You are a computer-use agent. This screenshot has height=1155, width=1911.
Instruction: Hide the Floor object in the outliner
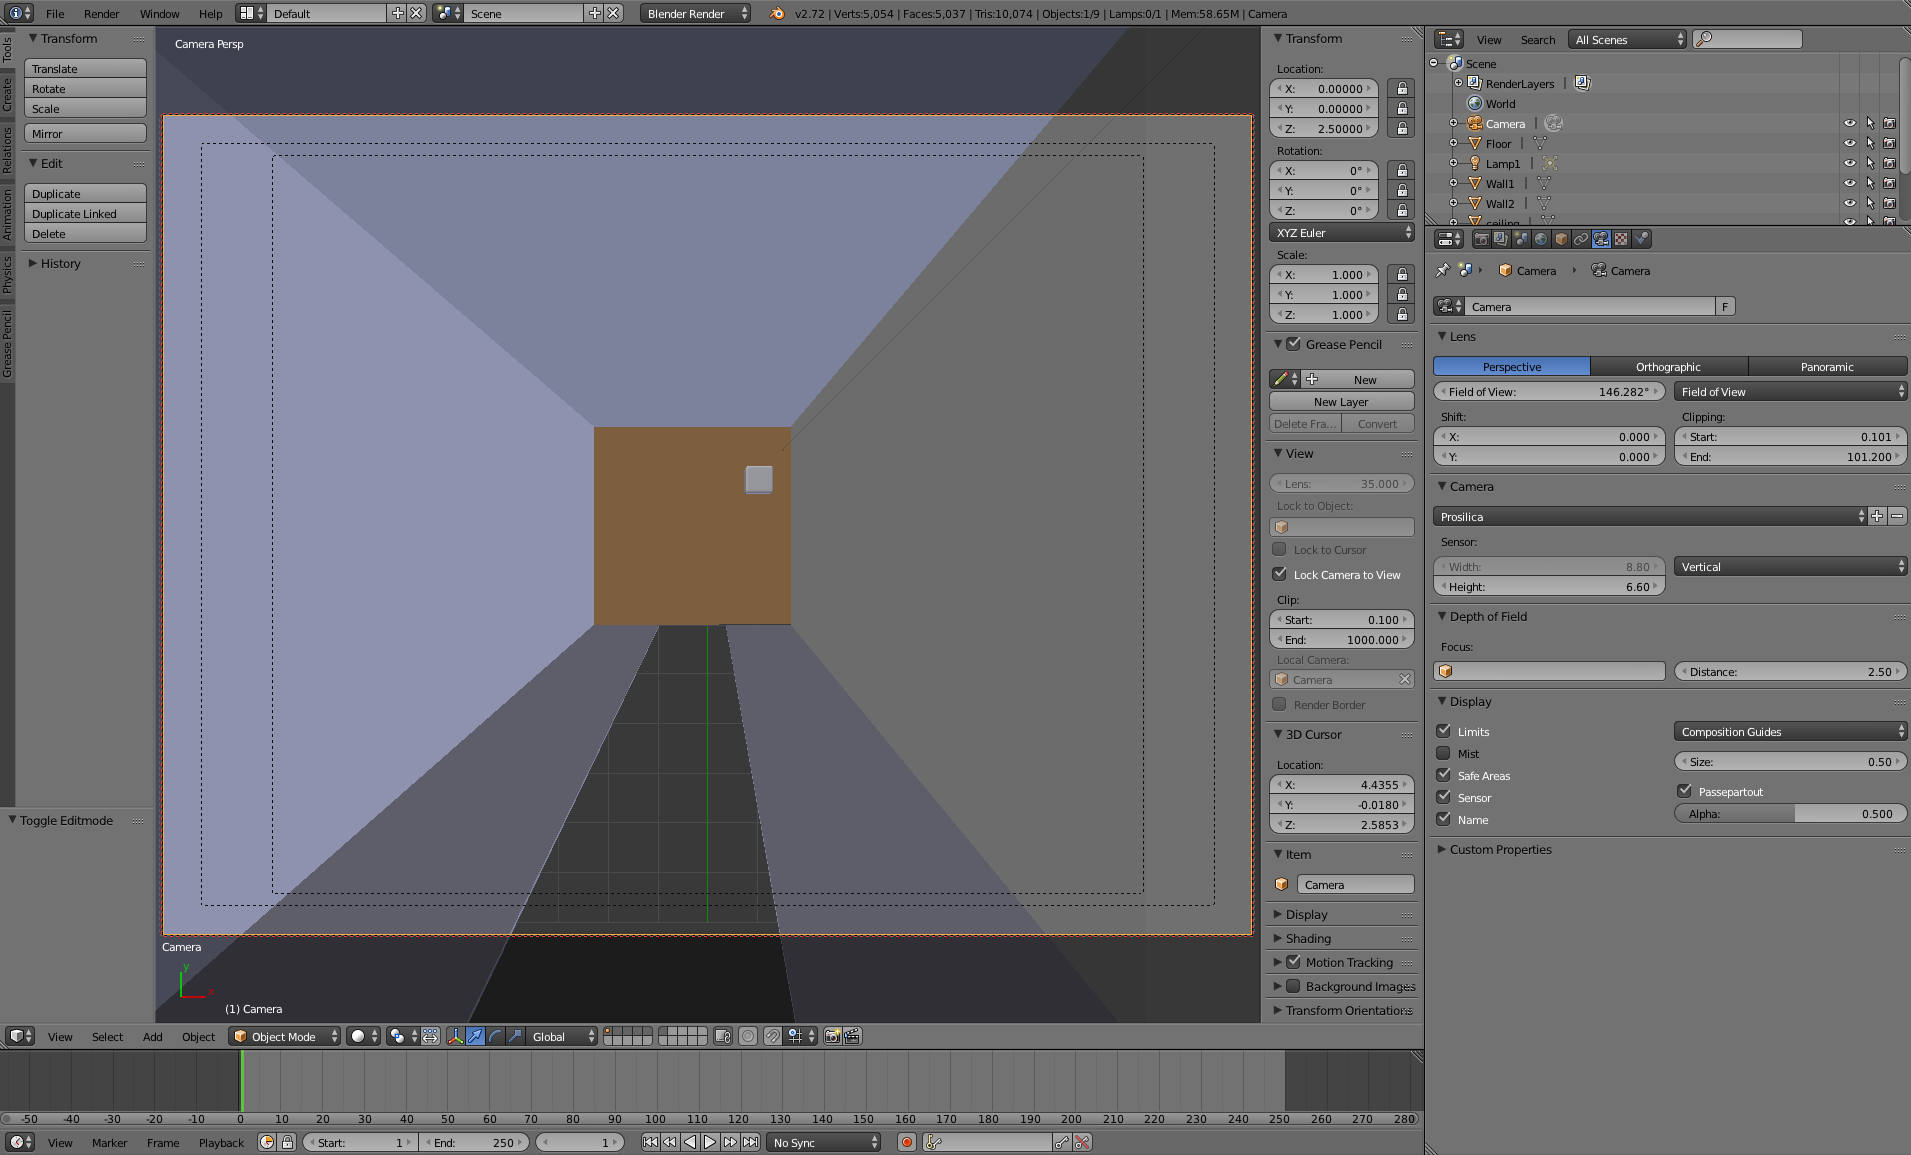(x=1849, y=143)
